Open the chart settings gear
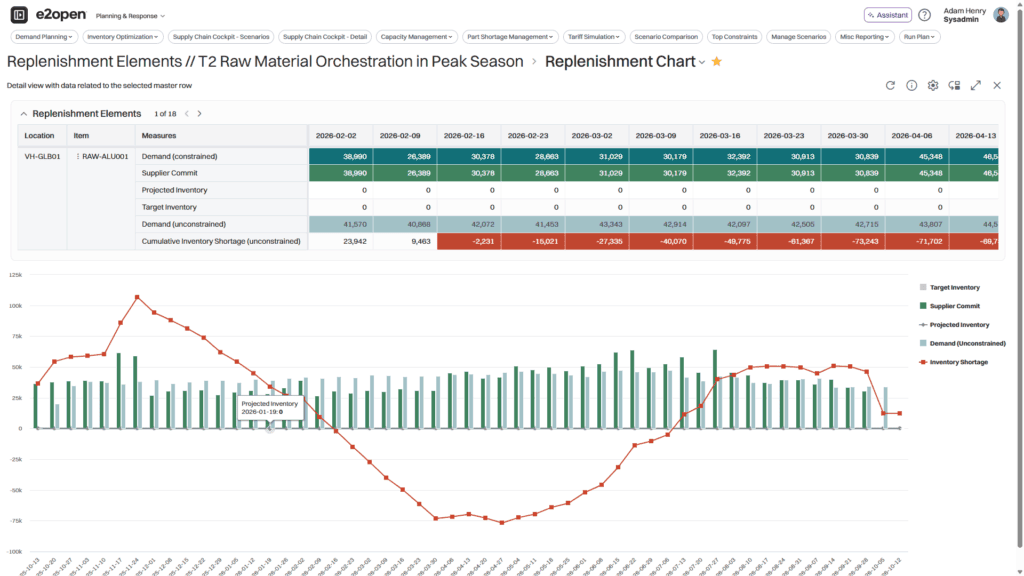This screenshot has width=1024, height=576. click(x=932, y=86)
